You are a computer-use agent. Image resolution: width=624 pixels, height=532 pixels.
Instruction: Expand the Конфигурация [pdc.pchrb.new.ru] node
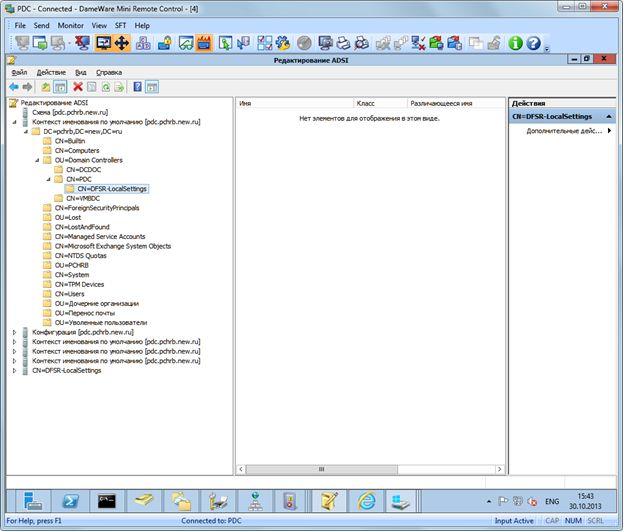point(14,332)
